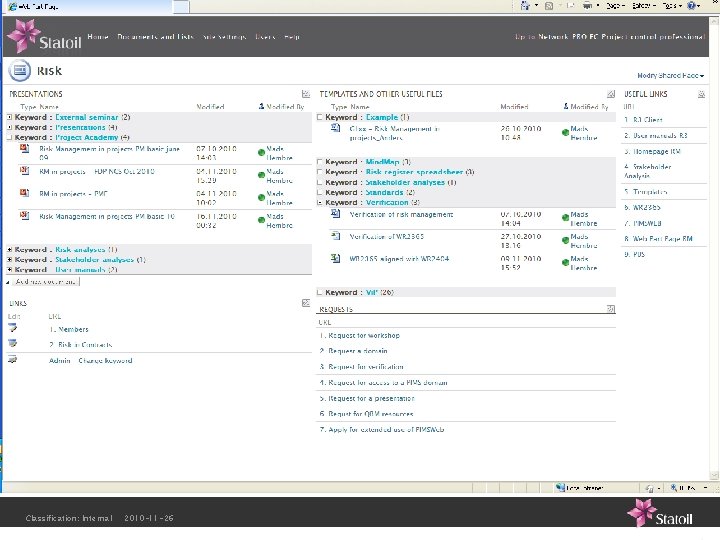
Task: Open Excel icon for WR2365 aligned with WR2404
Action: pos(336,258)
